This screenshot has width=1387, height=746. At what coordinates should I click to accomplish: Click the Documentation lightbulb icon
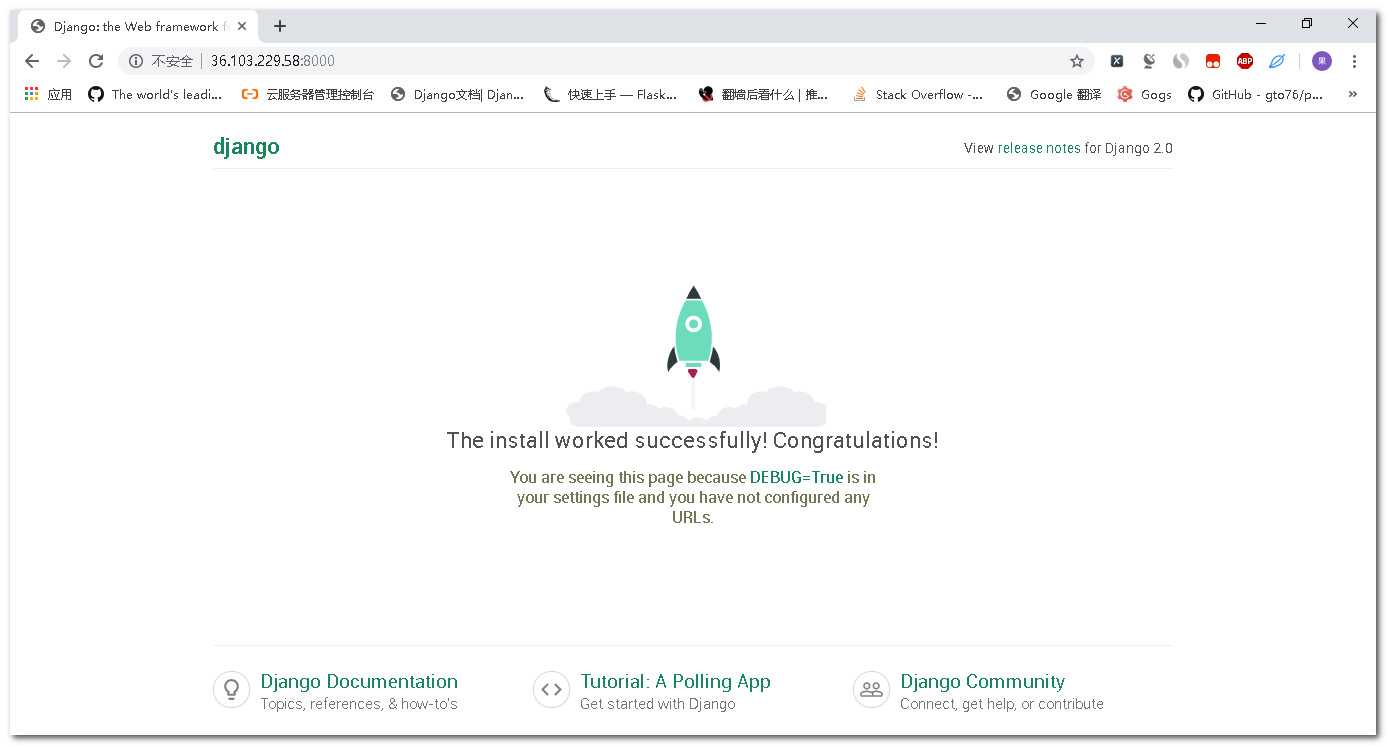click(231, 689)
